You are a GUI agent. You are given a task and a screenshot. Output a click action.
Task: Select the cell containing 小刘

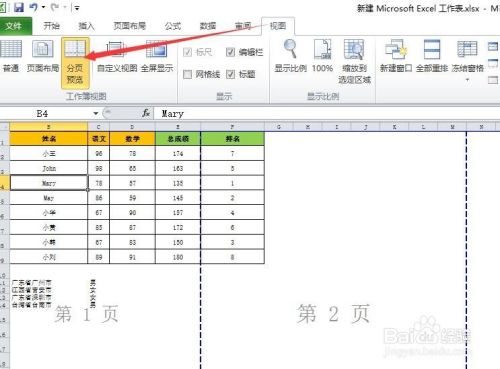coord(49,257)
